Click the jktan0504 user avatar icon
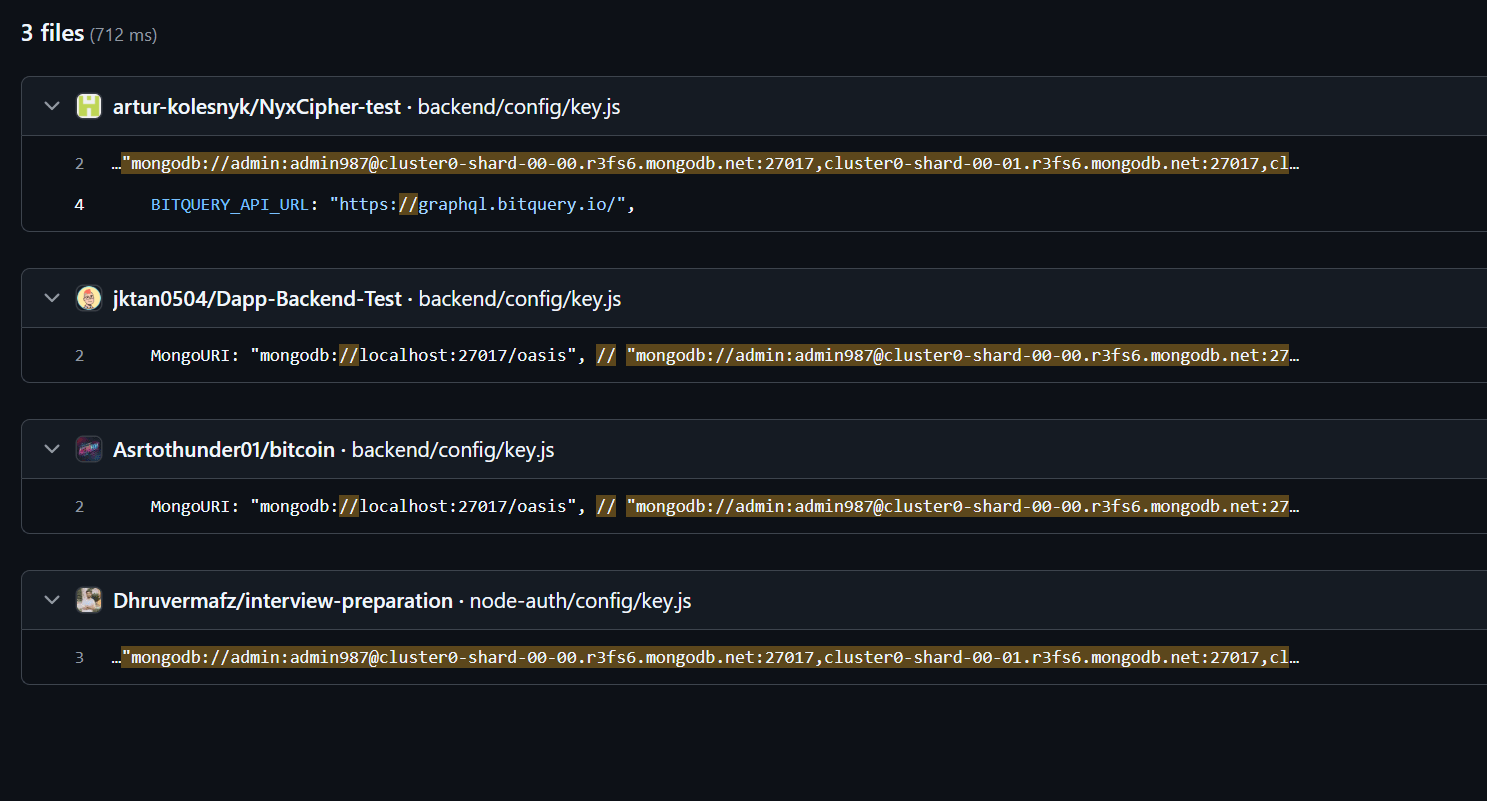This screenshot has height=801, width=1487. pos(89,298)
